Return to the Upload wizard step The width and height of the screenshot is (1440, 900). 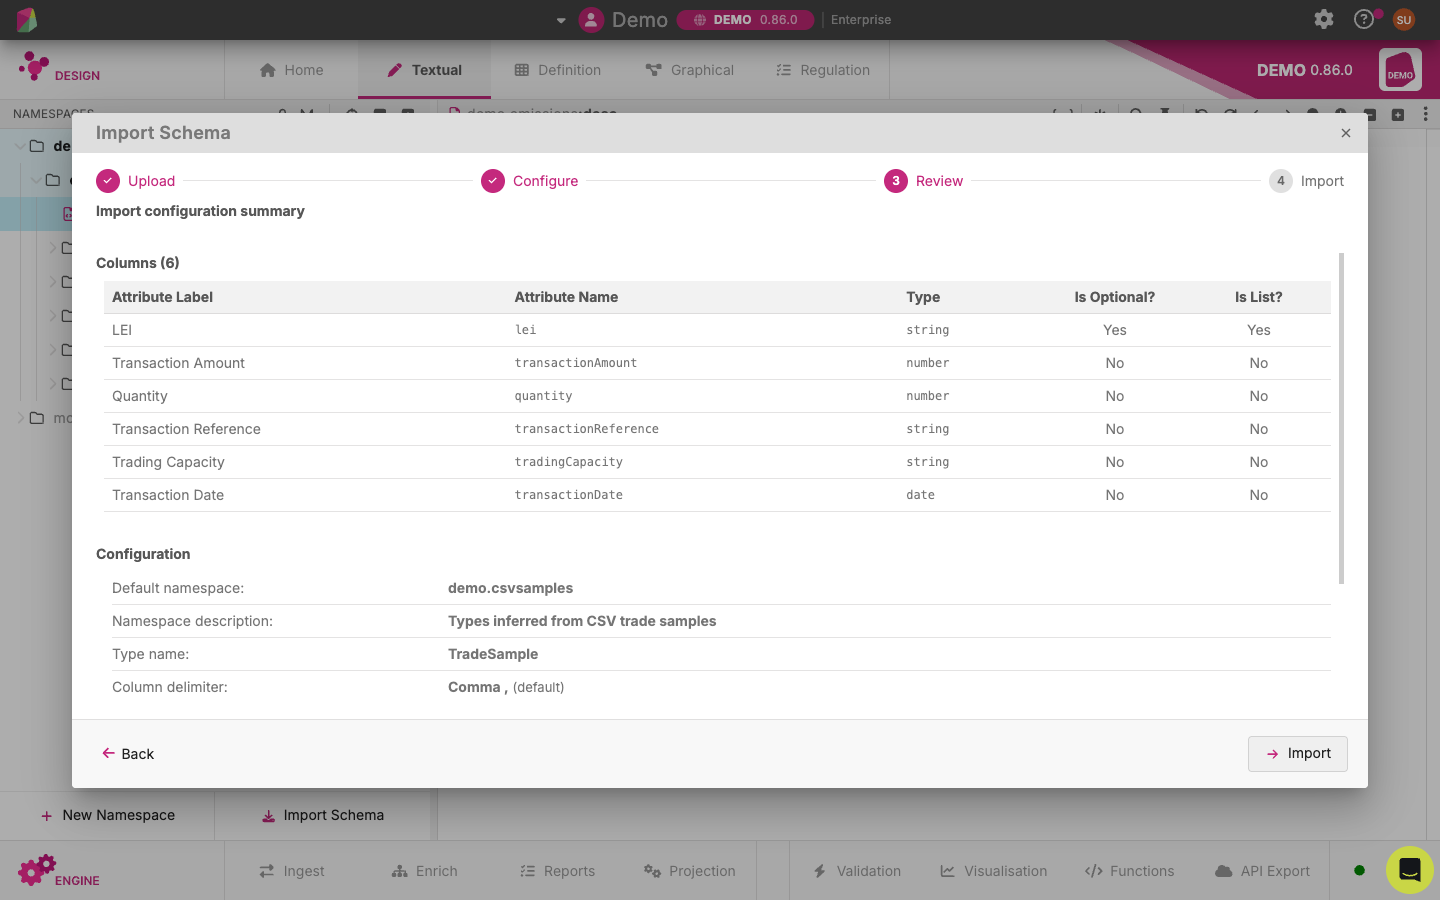(136, 181)
